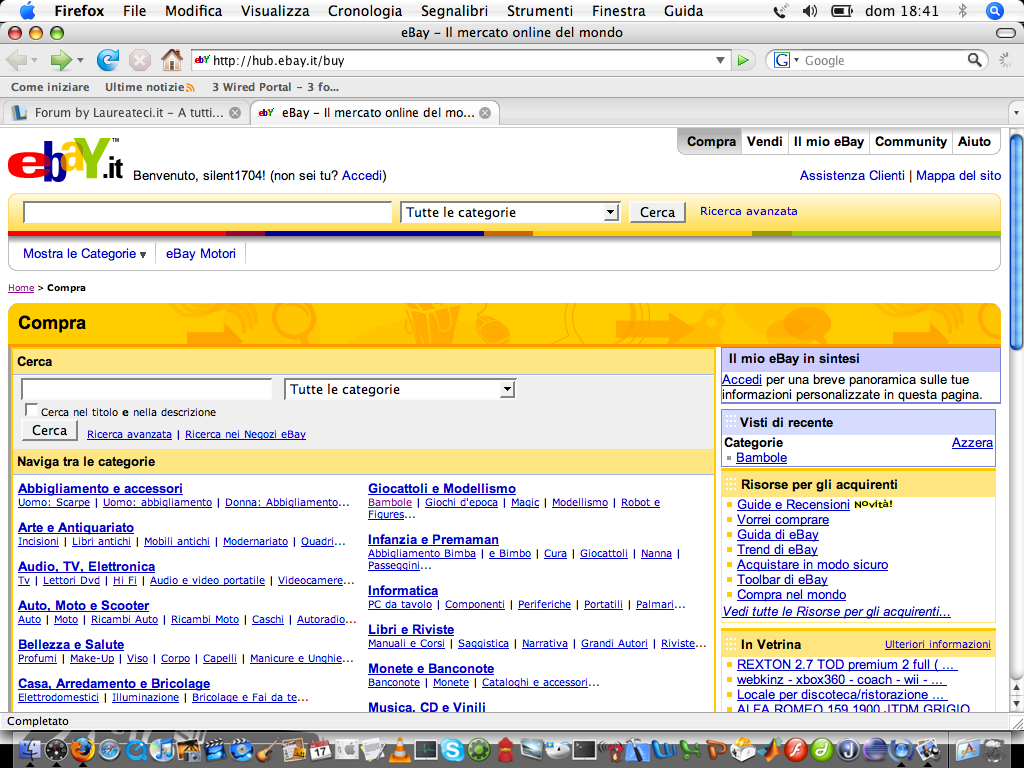
Task: Open URL bar history dropdown arrow
Action: [720, 60]
